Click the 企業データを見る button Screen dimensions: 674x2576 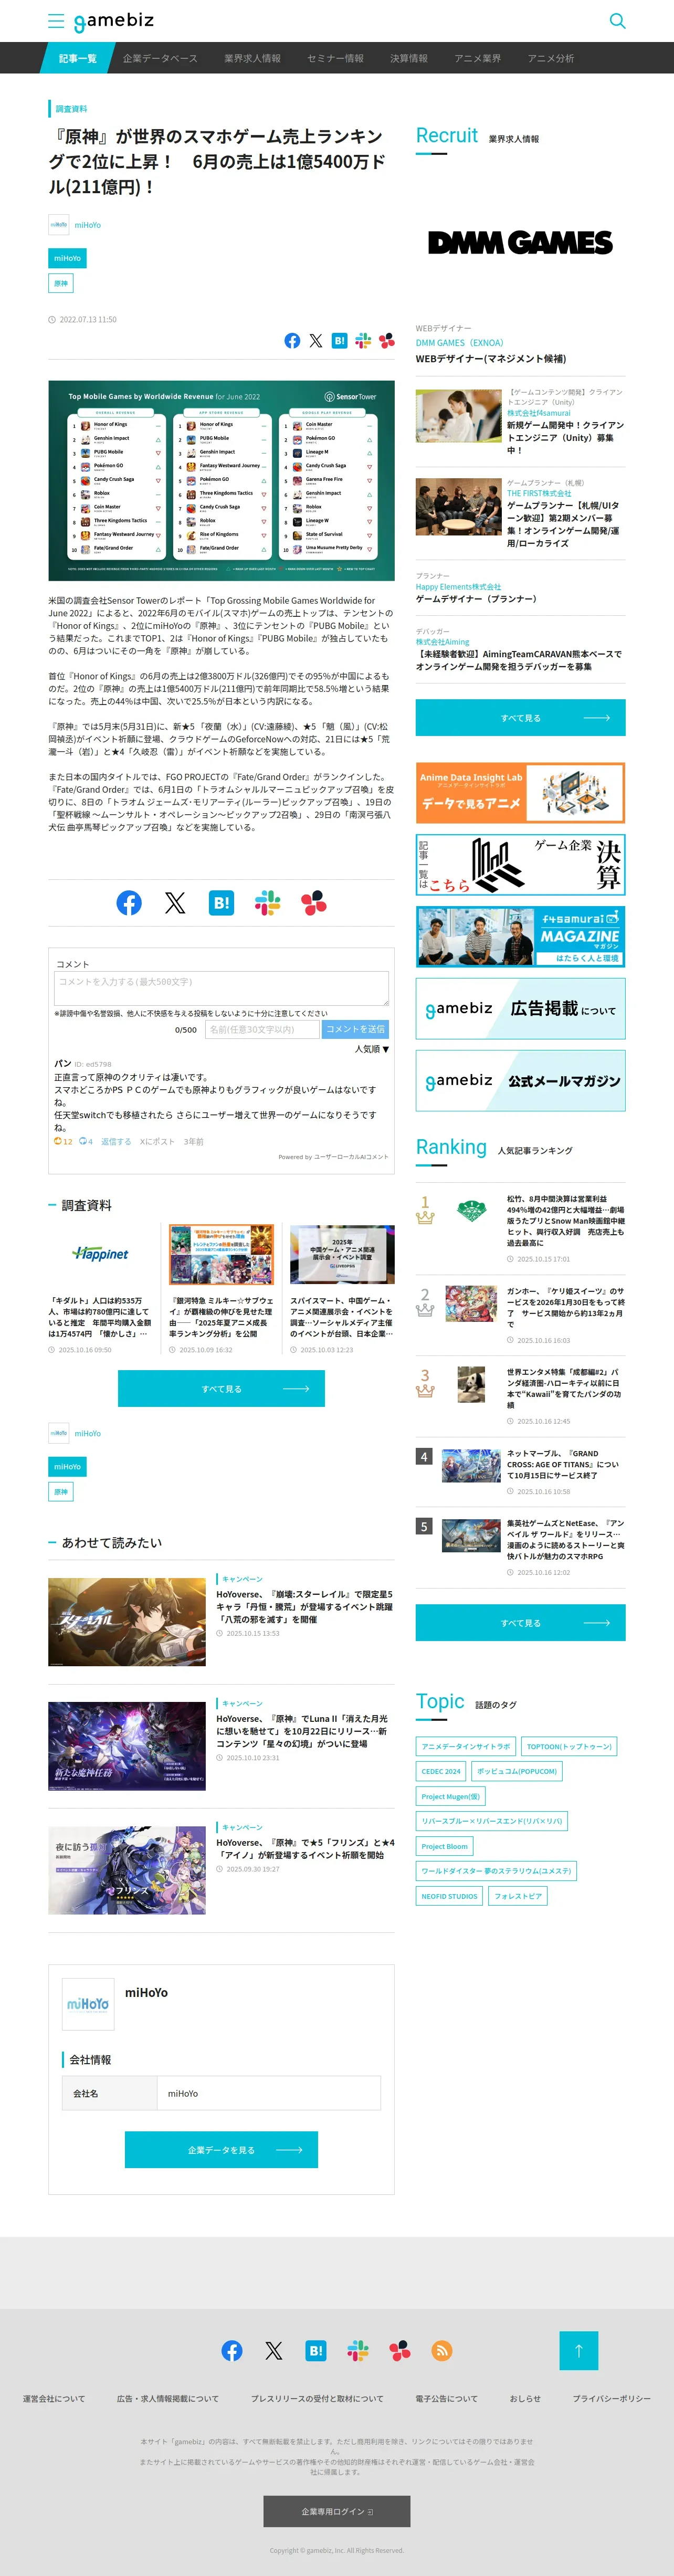point(221,2150)
